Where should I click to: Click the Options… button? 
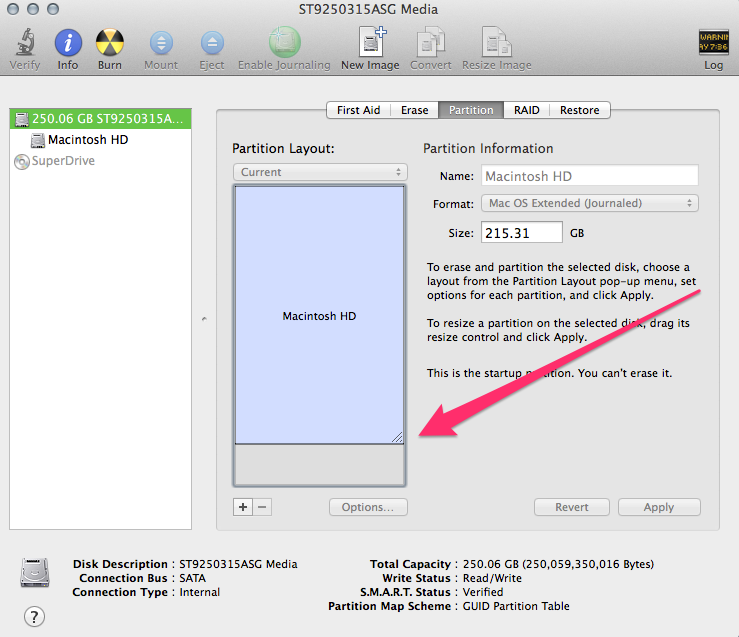point(368,507)
